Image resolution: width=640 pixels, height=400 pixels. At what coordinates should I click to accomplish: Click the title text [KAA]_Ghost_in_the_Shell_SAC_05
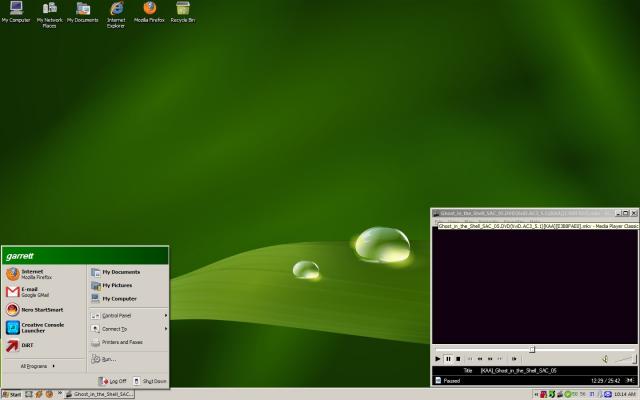coord(518,371)
